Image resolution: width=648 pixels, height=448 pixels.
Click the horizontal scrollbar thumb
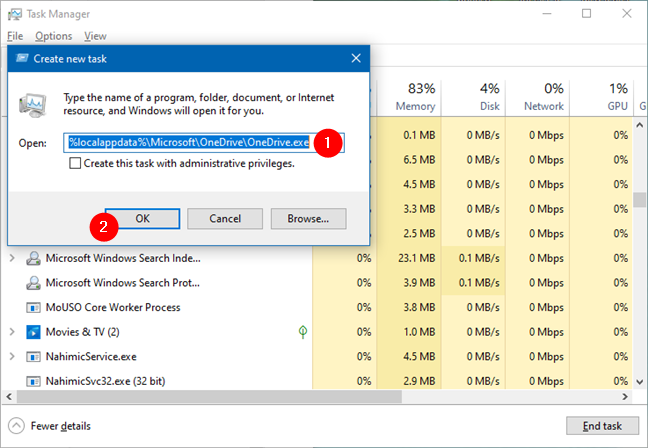[209, 397]
